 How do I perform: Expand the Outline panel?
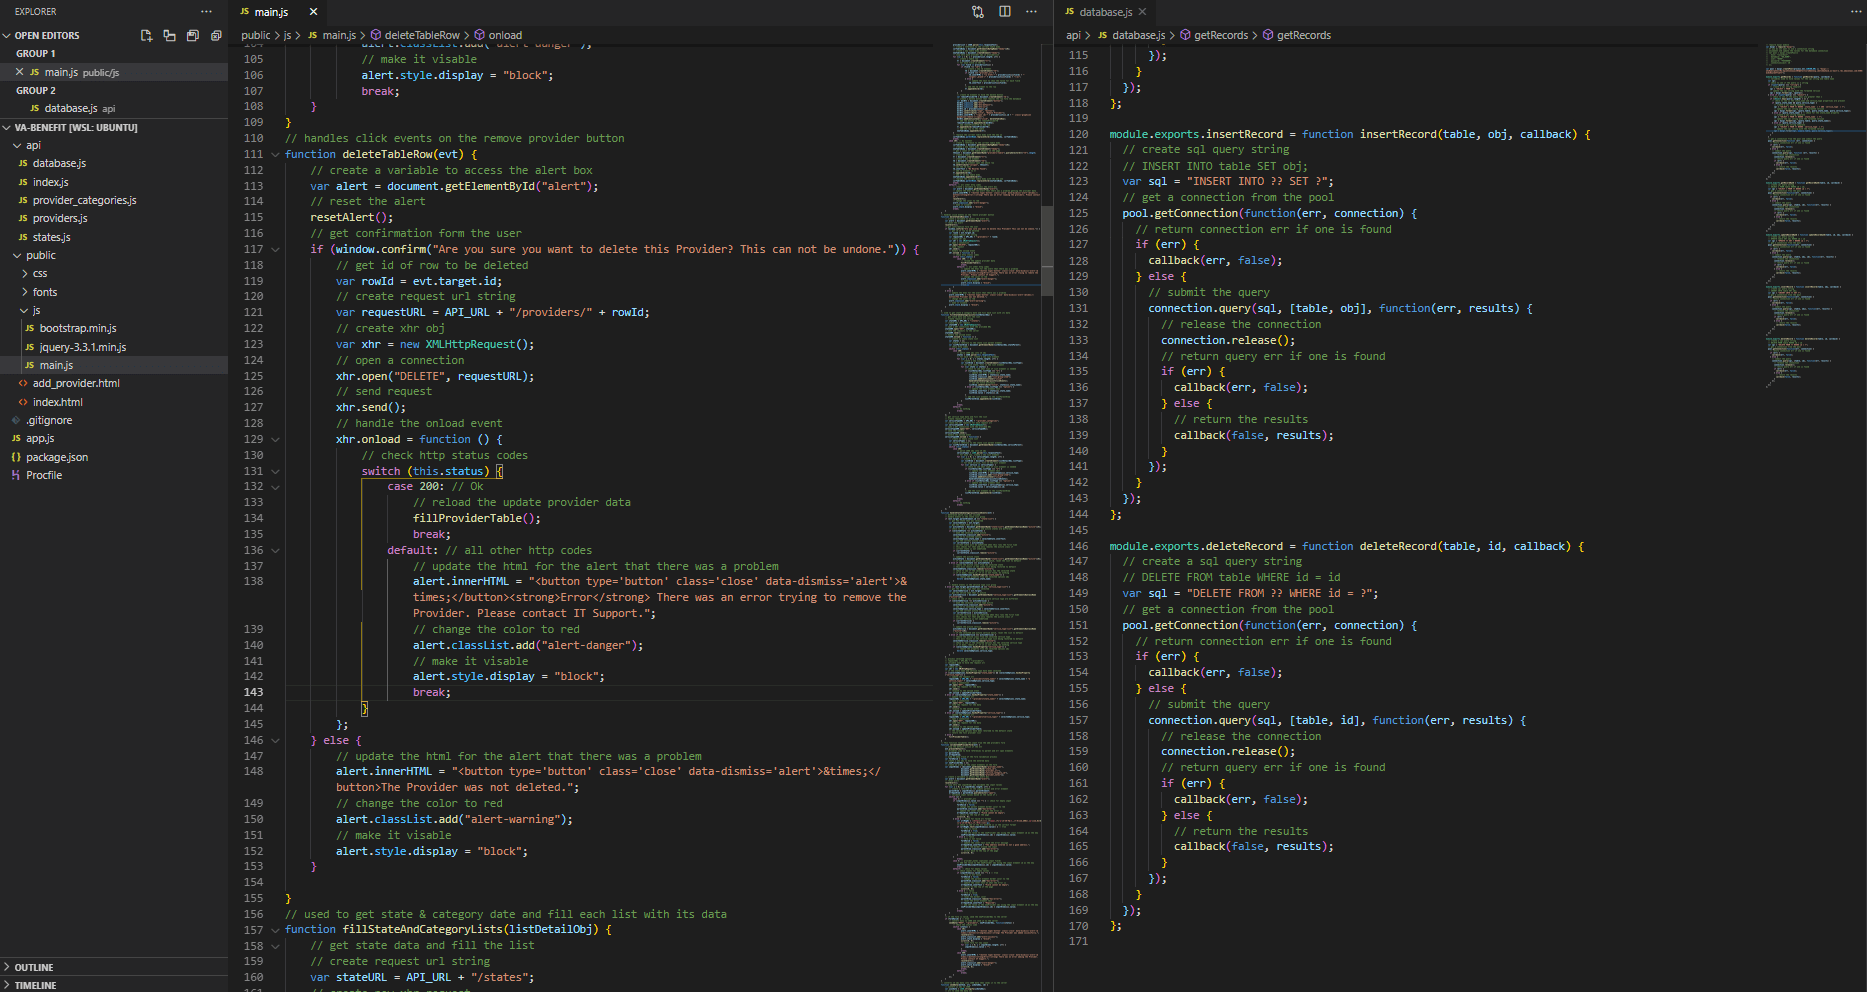[7, 967]
